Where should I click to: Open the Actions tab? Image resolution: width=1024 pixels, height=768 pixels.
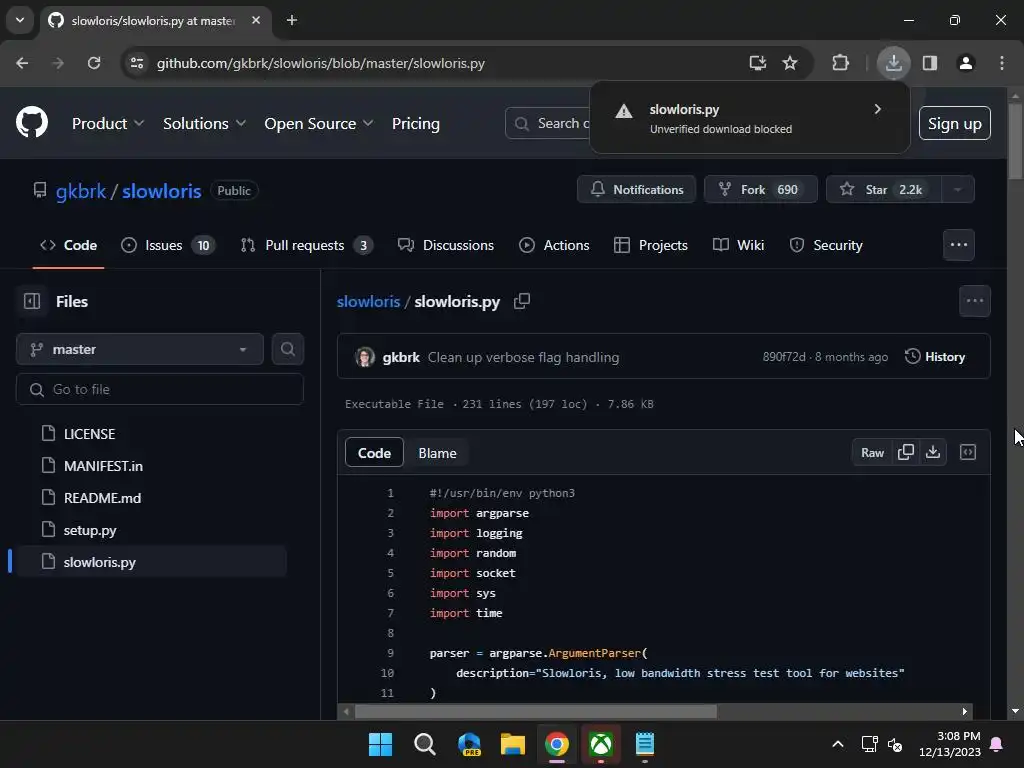[x=554, y=245]
